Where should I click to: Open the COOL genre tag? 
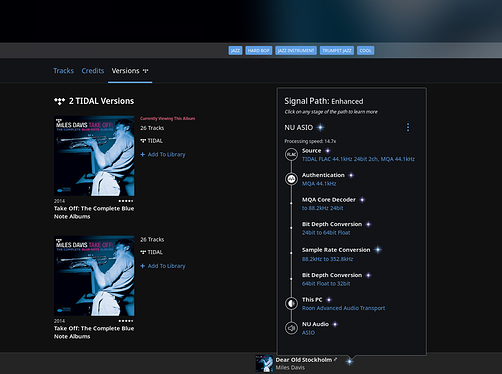[365, 51]
